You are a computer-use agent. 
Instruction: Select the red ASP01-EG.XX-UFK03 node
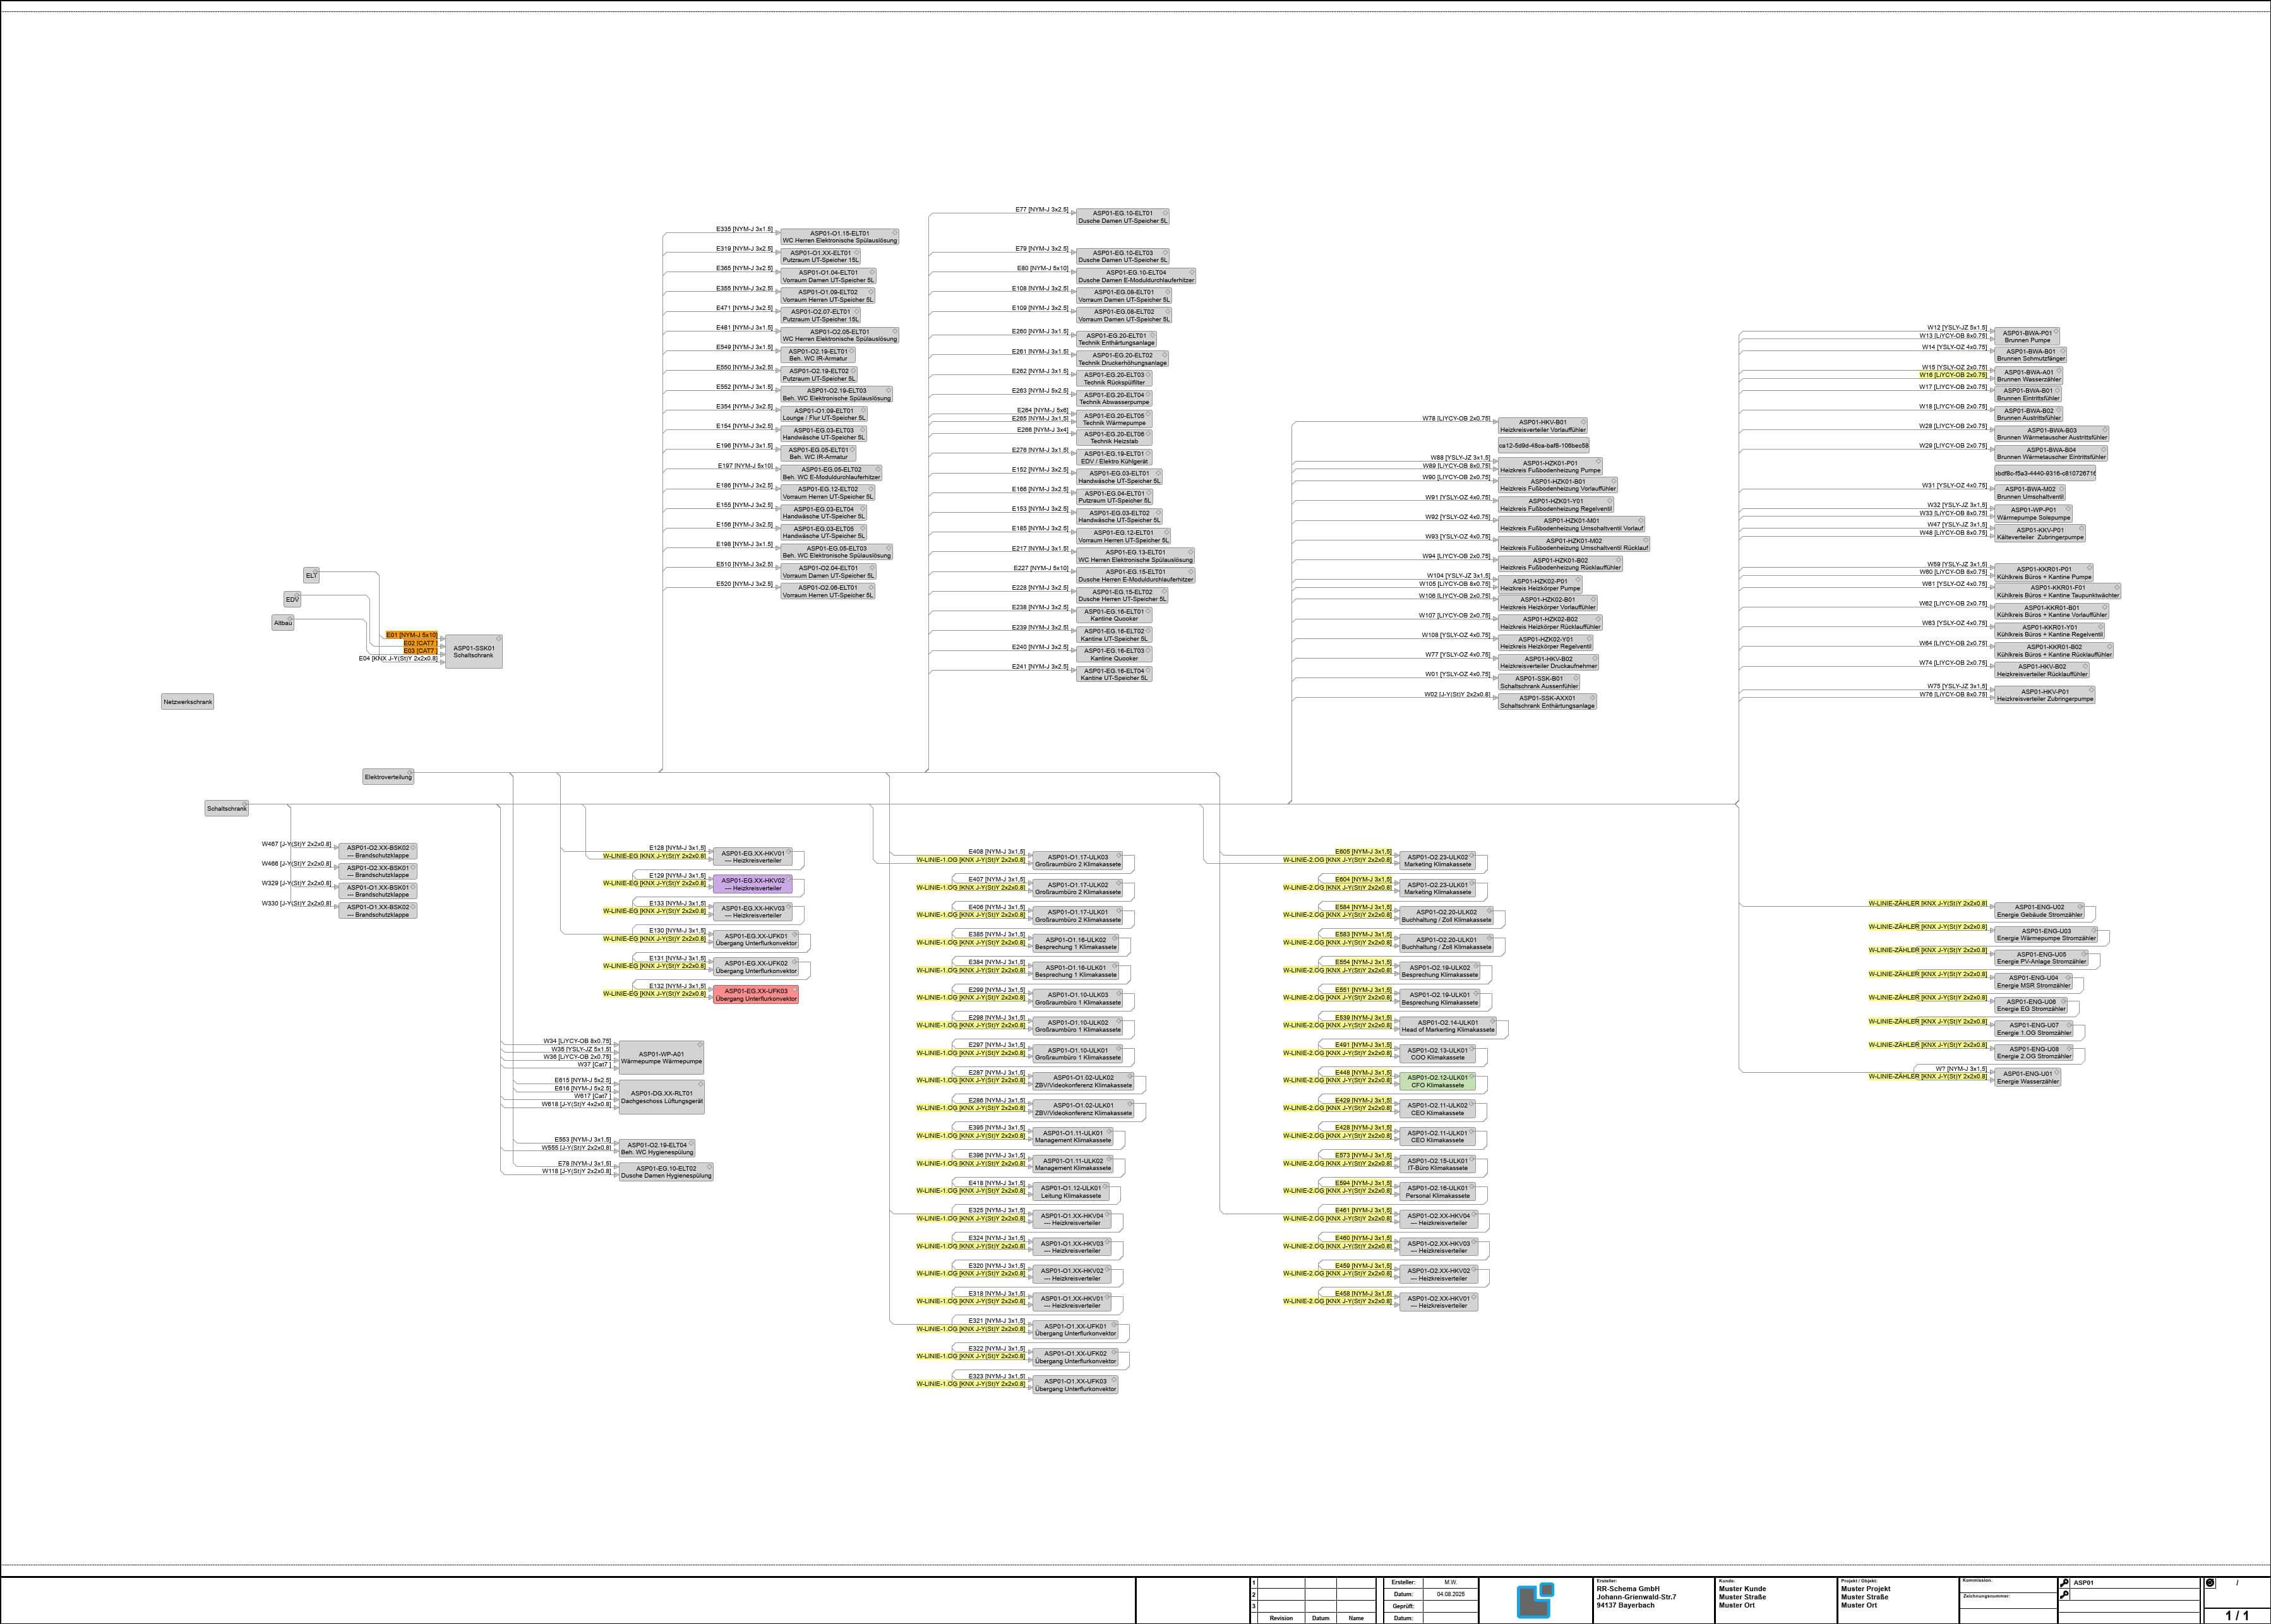click(756, 995)
